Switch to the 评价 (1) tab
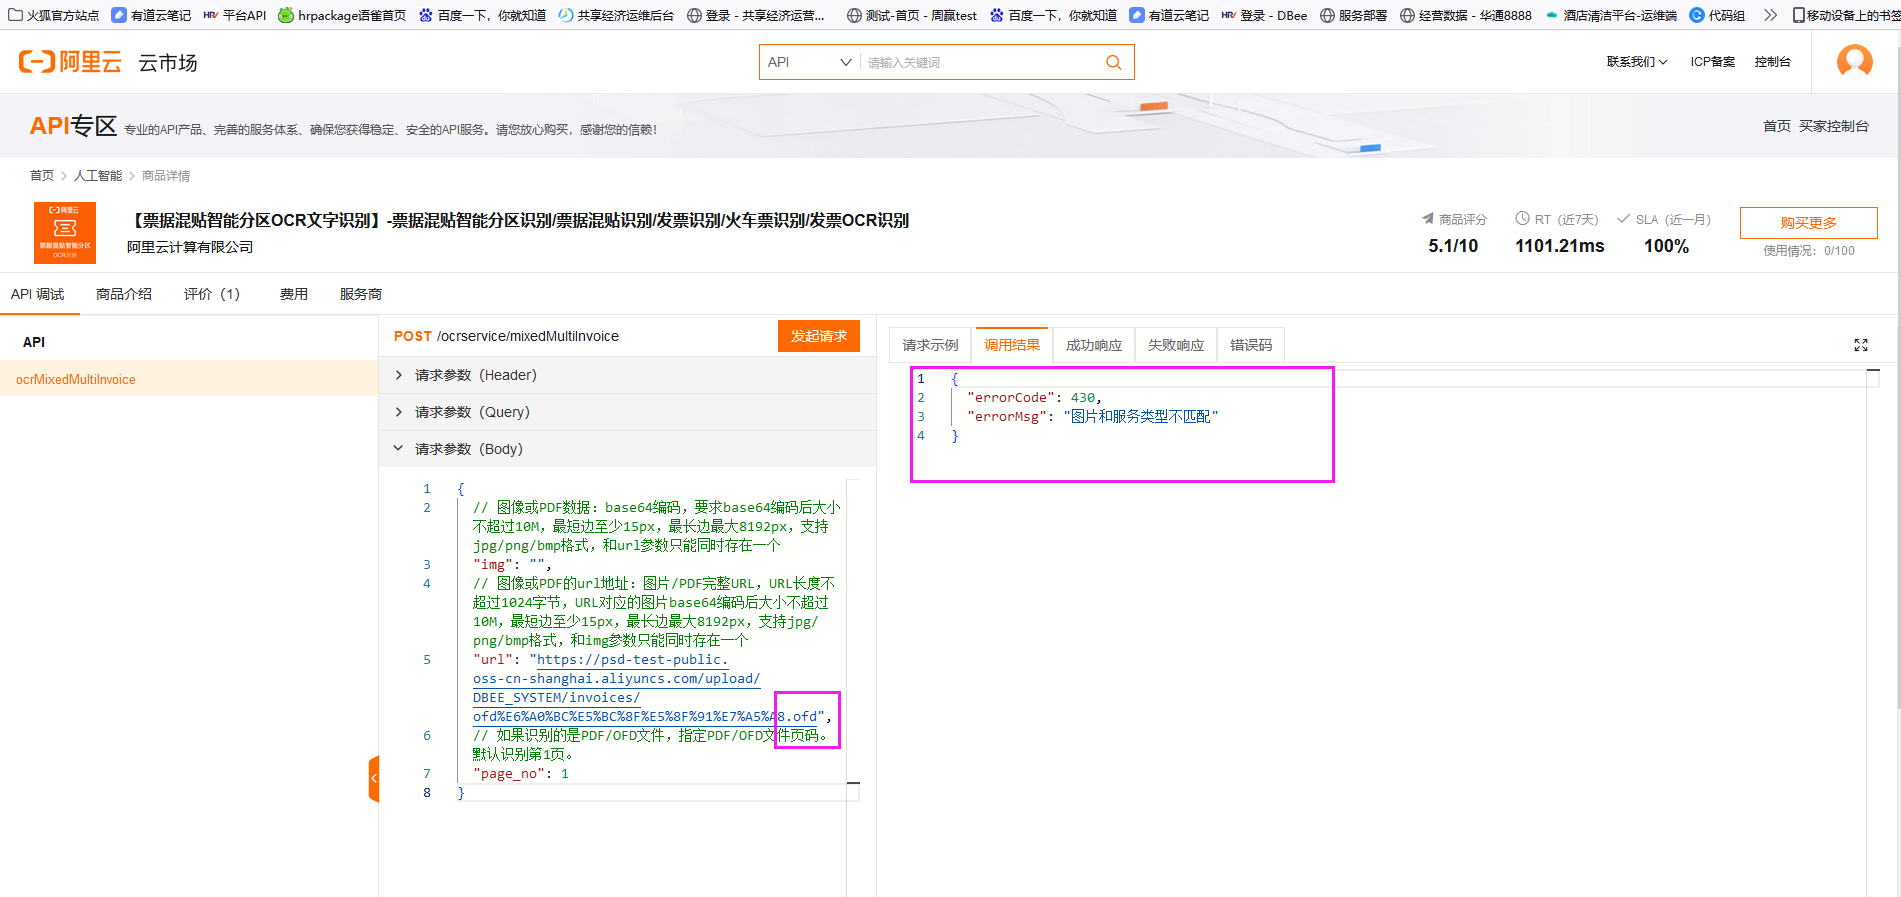 pos(212,294)
